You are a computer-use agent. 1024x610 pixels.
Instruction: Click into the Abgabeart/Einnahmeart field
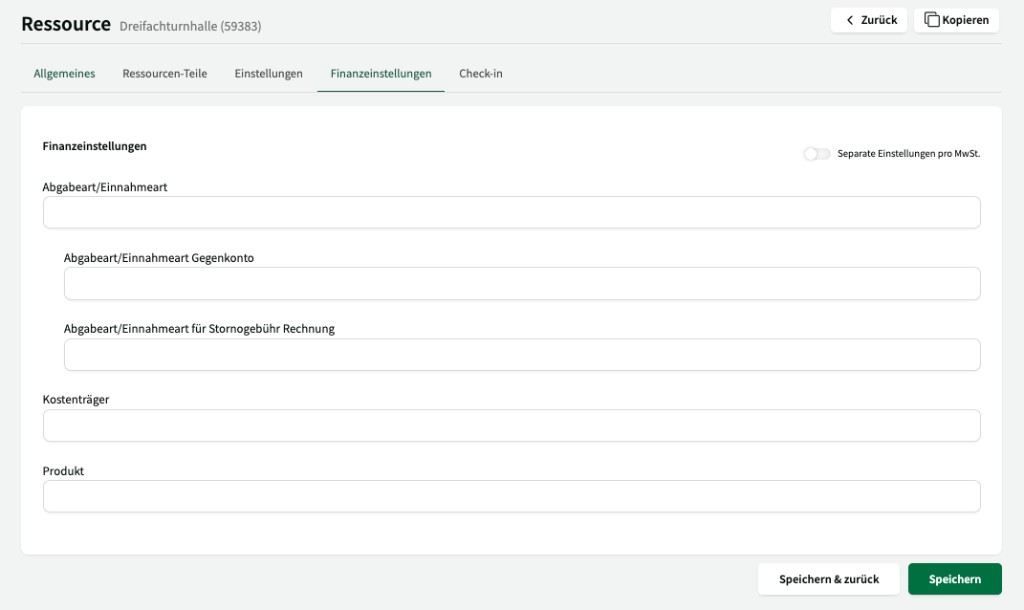point(510,212)
